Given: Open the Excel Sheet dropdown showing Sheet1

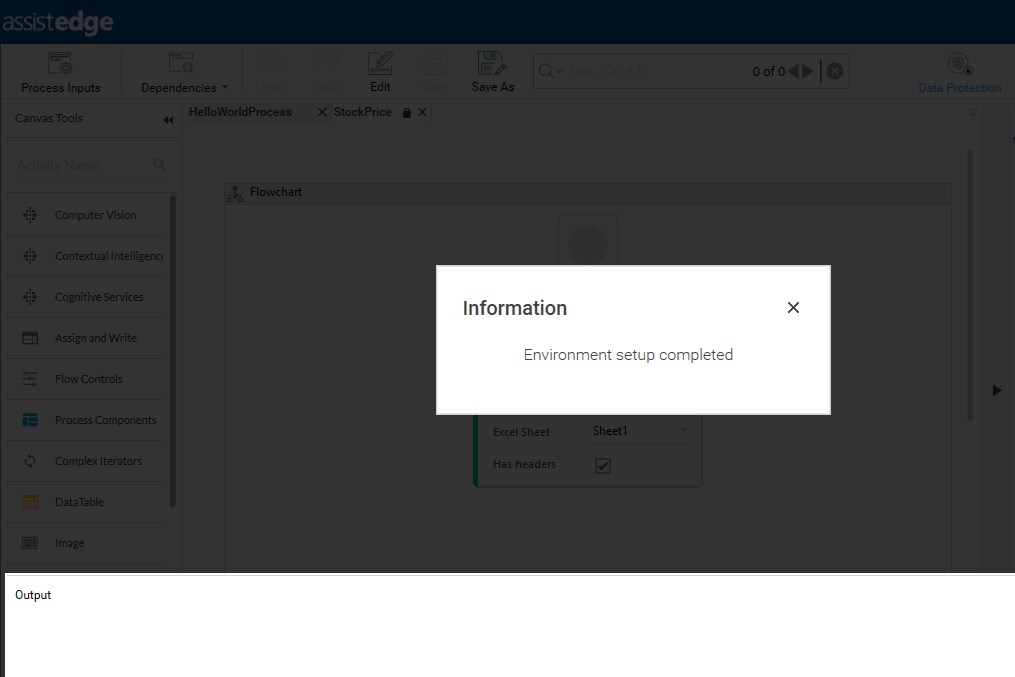Looking at the screenshot, I should 639,432.
